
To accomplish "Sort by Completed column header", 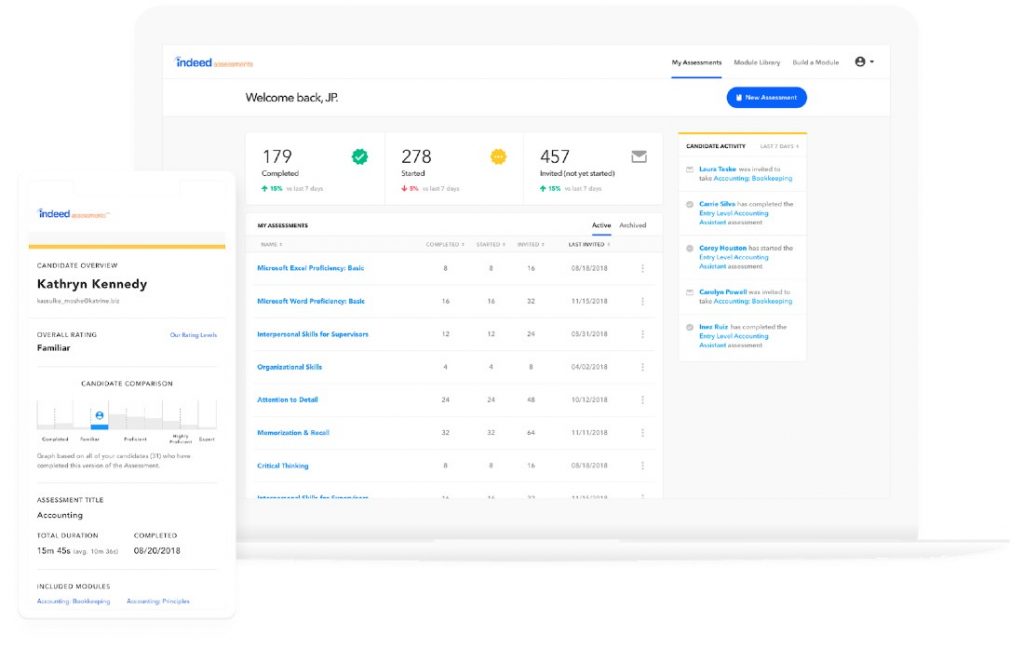I will [445, 245].
